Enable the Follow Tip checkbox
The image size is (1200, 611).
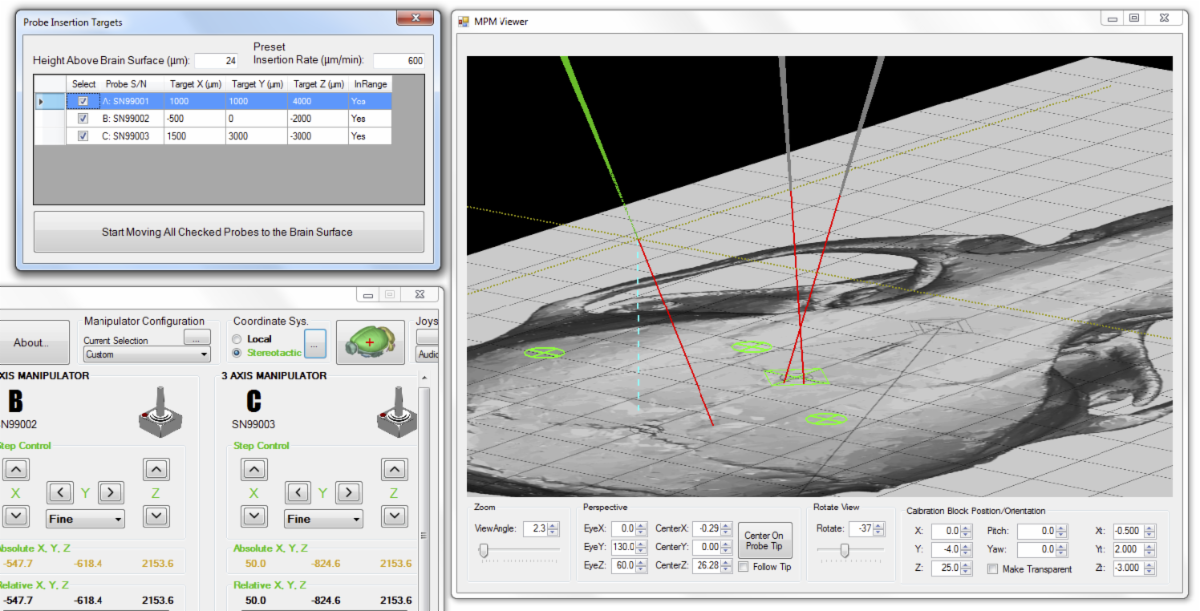tap(743, 567)
